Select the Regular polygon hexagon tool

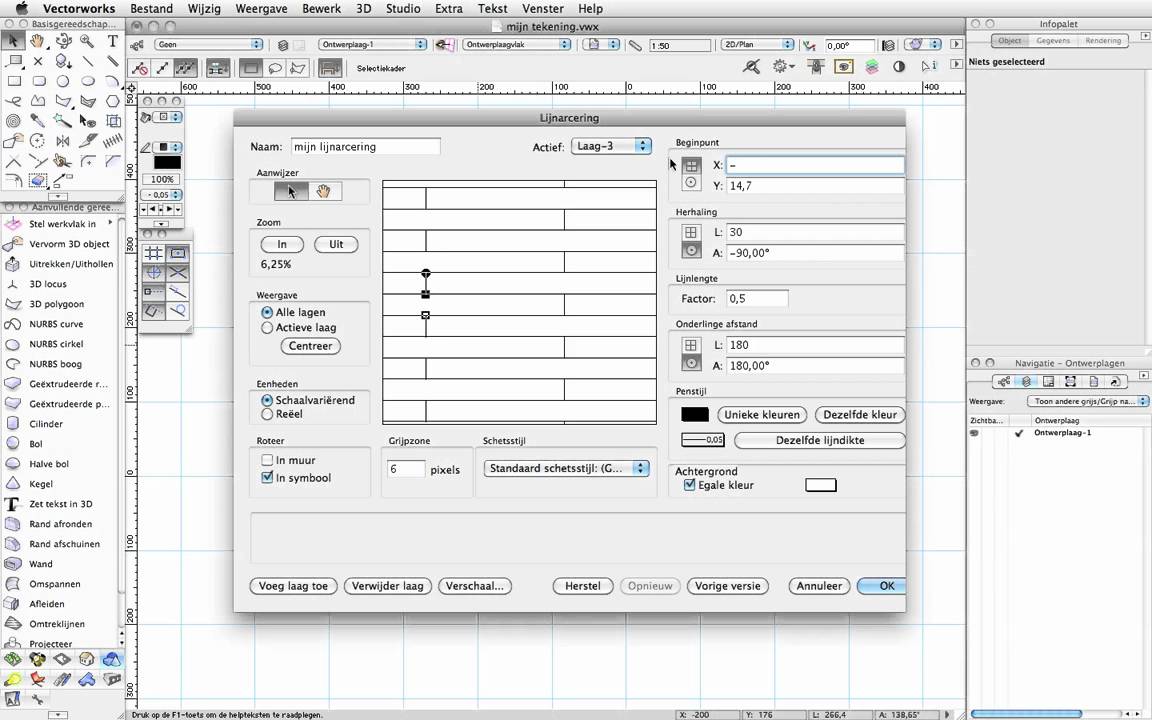coord(112,101)
